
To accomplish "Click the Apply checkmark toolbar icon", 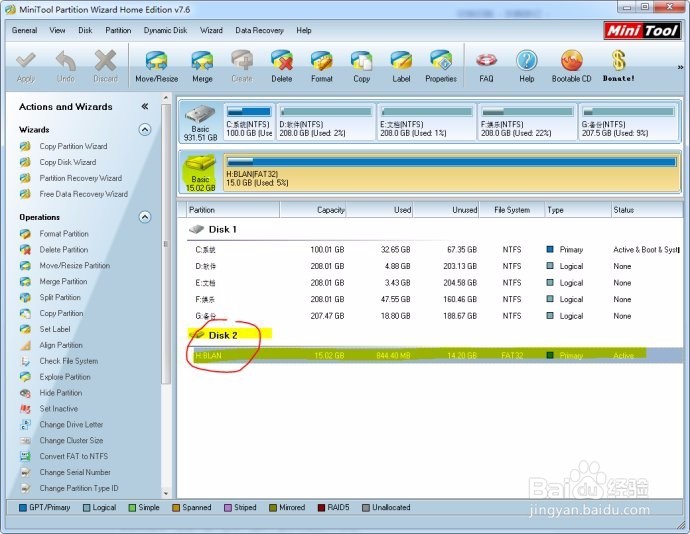I will coord(26,66).
